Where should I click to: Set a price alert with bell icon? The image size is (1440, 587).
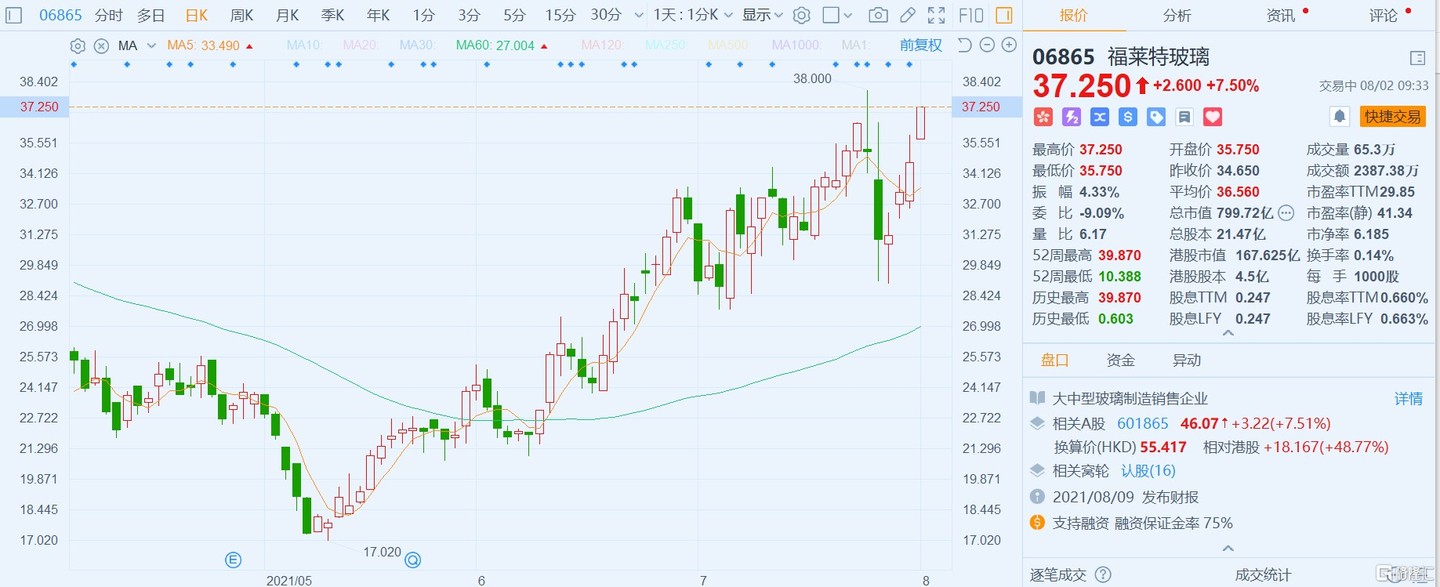click(x=1340, y=116)
